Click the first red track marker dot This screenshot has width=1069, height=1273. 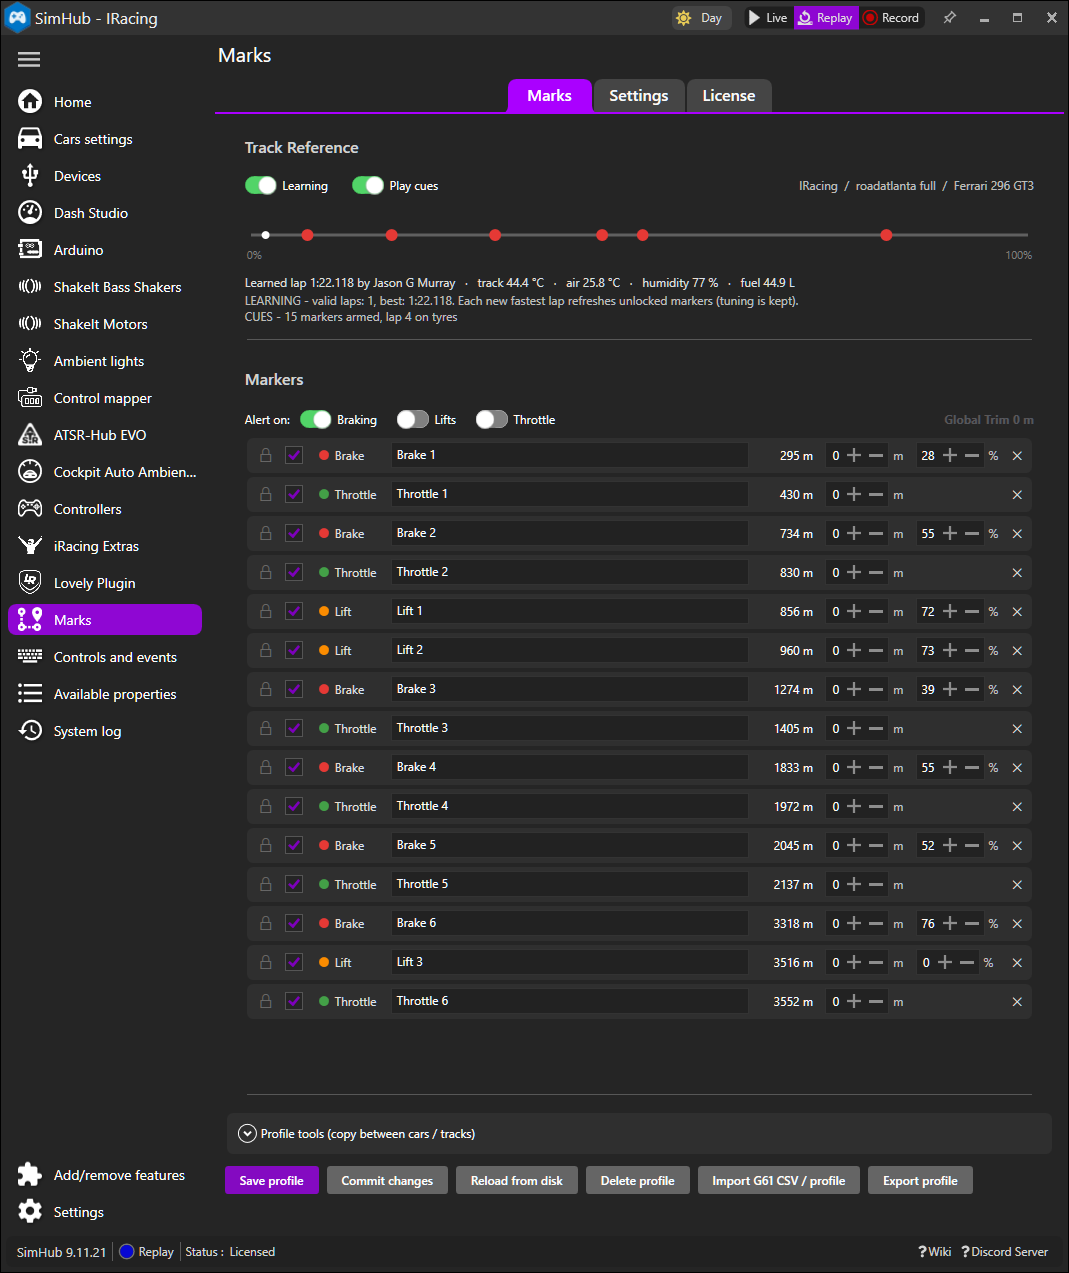308,235
